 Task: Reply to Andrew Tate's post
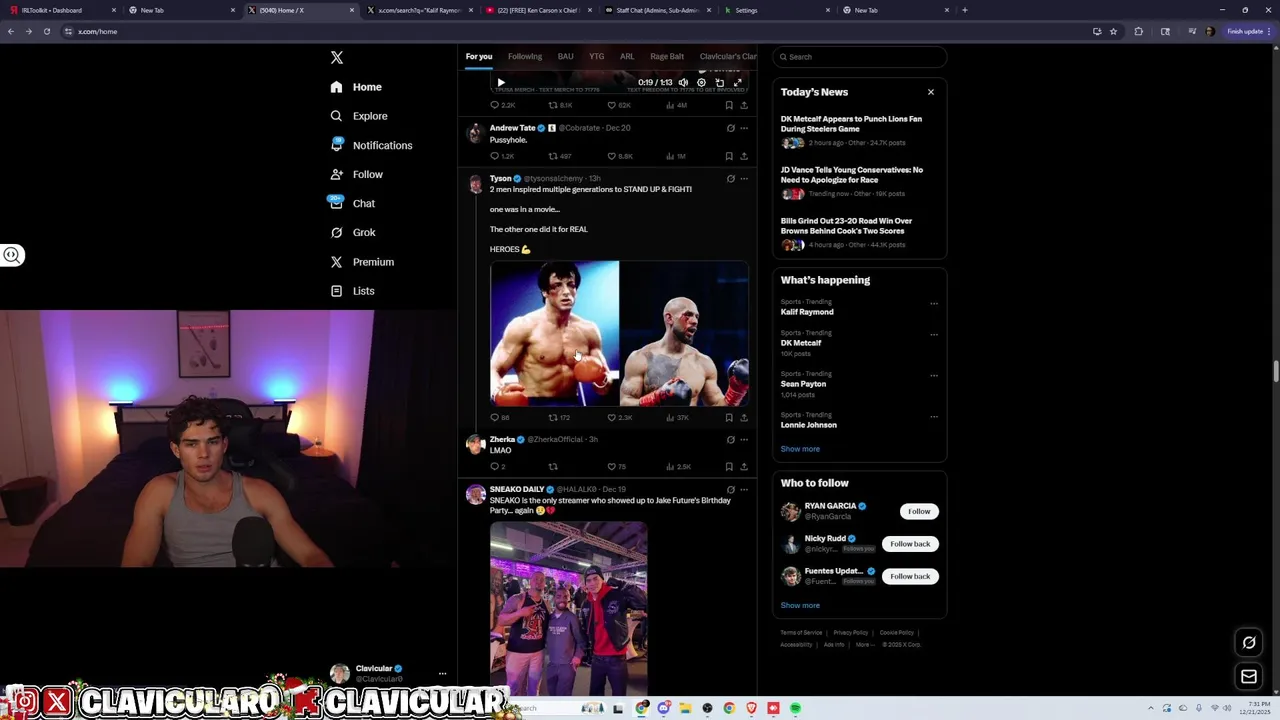[x=494, y=156]
